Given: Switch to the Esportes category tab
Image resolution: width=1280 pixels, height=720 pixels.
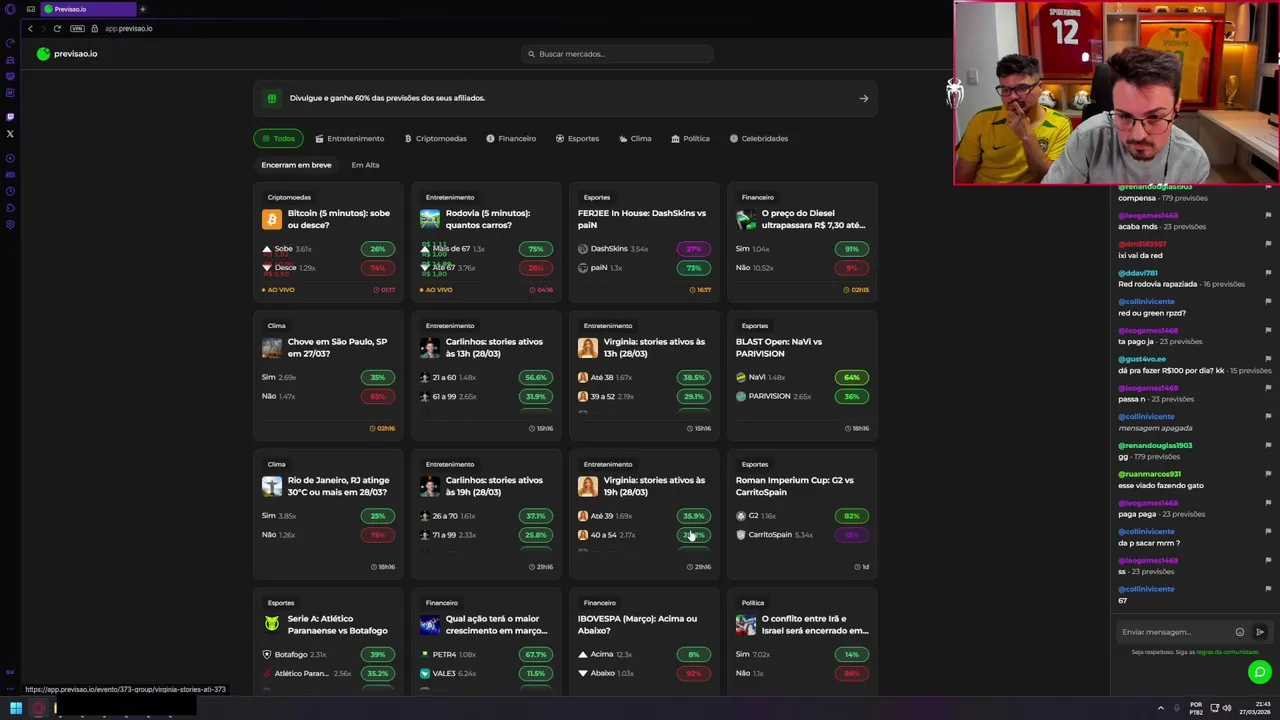Looking at the screenshot, I should coord(577,138).
